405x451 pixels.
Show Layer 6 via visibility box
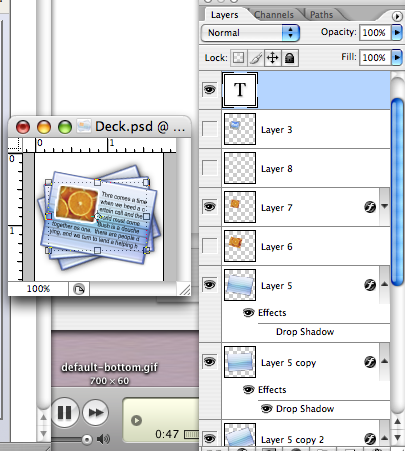click(210, 246)
